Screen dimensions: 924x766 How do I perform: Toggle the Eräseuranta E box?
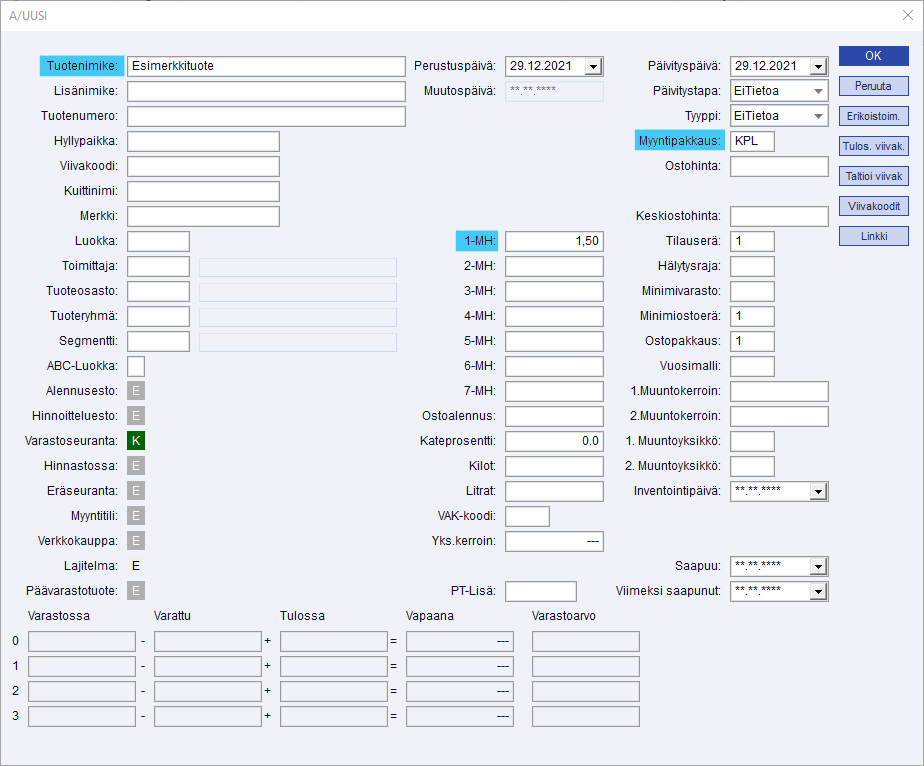point(136,490)
